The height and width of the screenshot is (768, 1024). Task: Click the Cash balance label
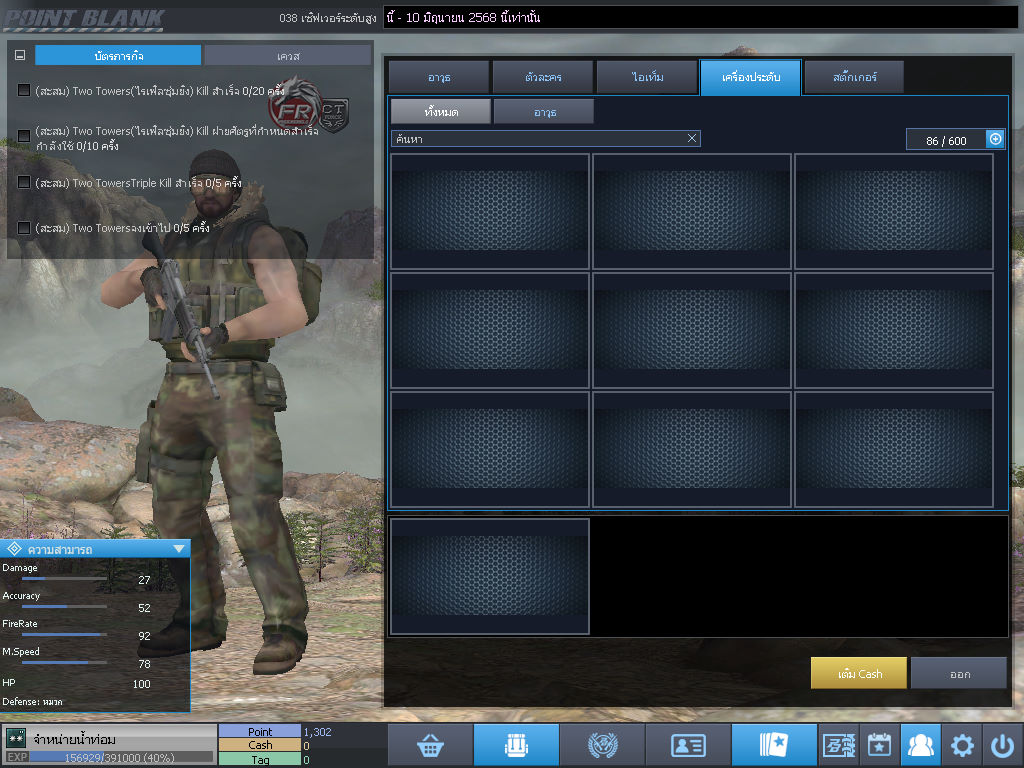(260, 745)
